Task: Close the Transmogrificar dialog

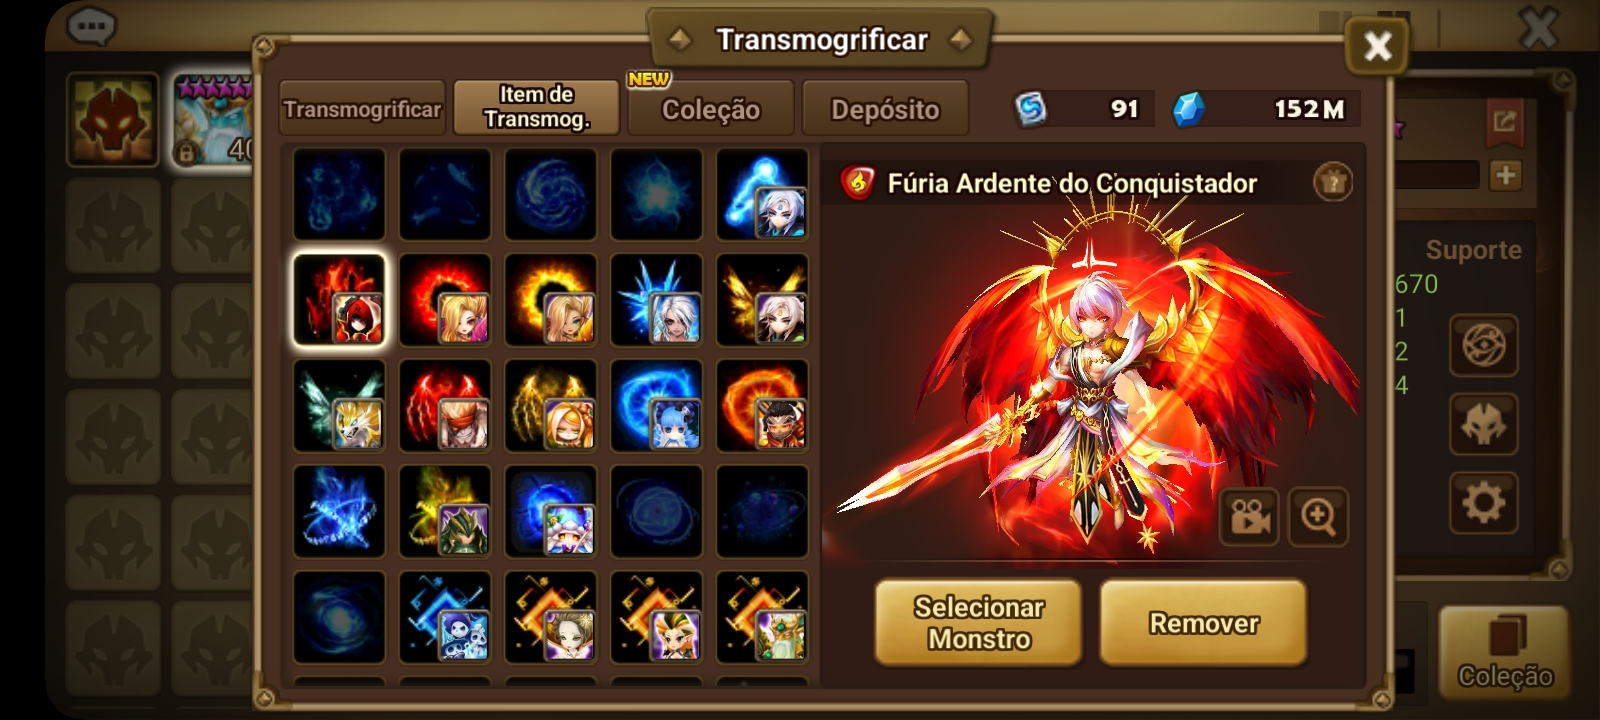Action: (x=1378, y=46)
